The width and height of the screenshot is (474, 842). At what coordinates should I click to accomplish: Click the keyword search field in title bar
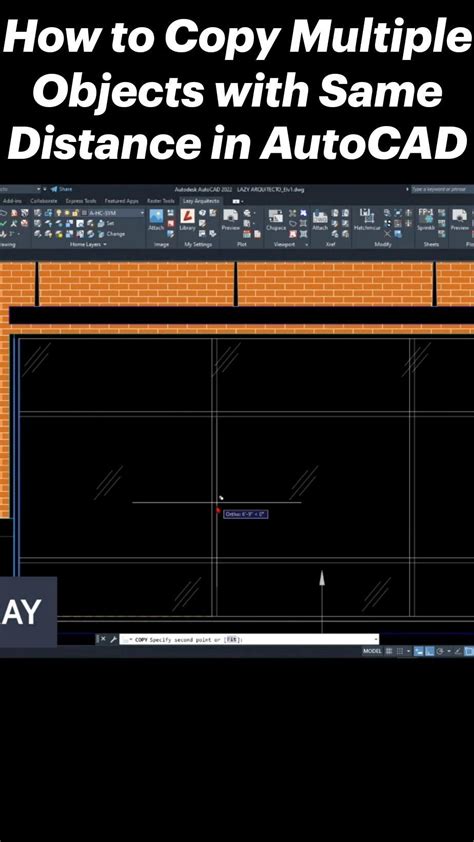[441, 189]
